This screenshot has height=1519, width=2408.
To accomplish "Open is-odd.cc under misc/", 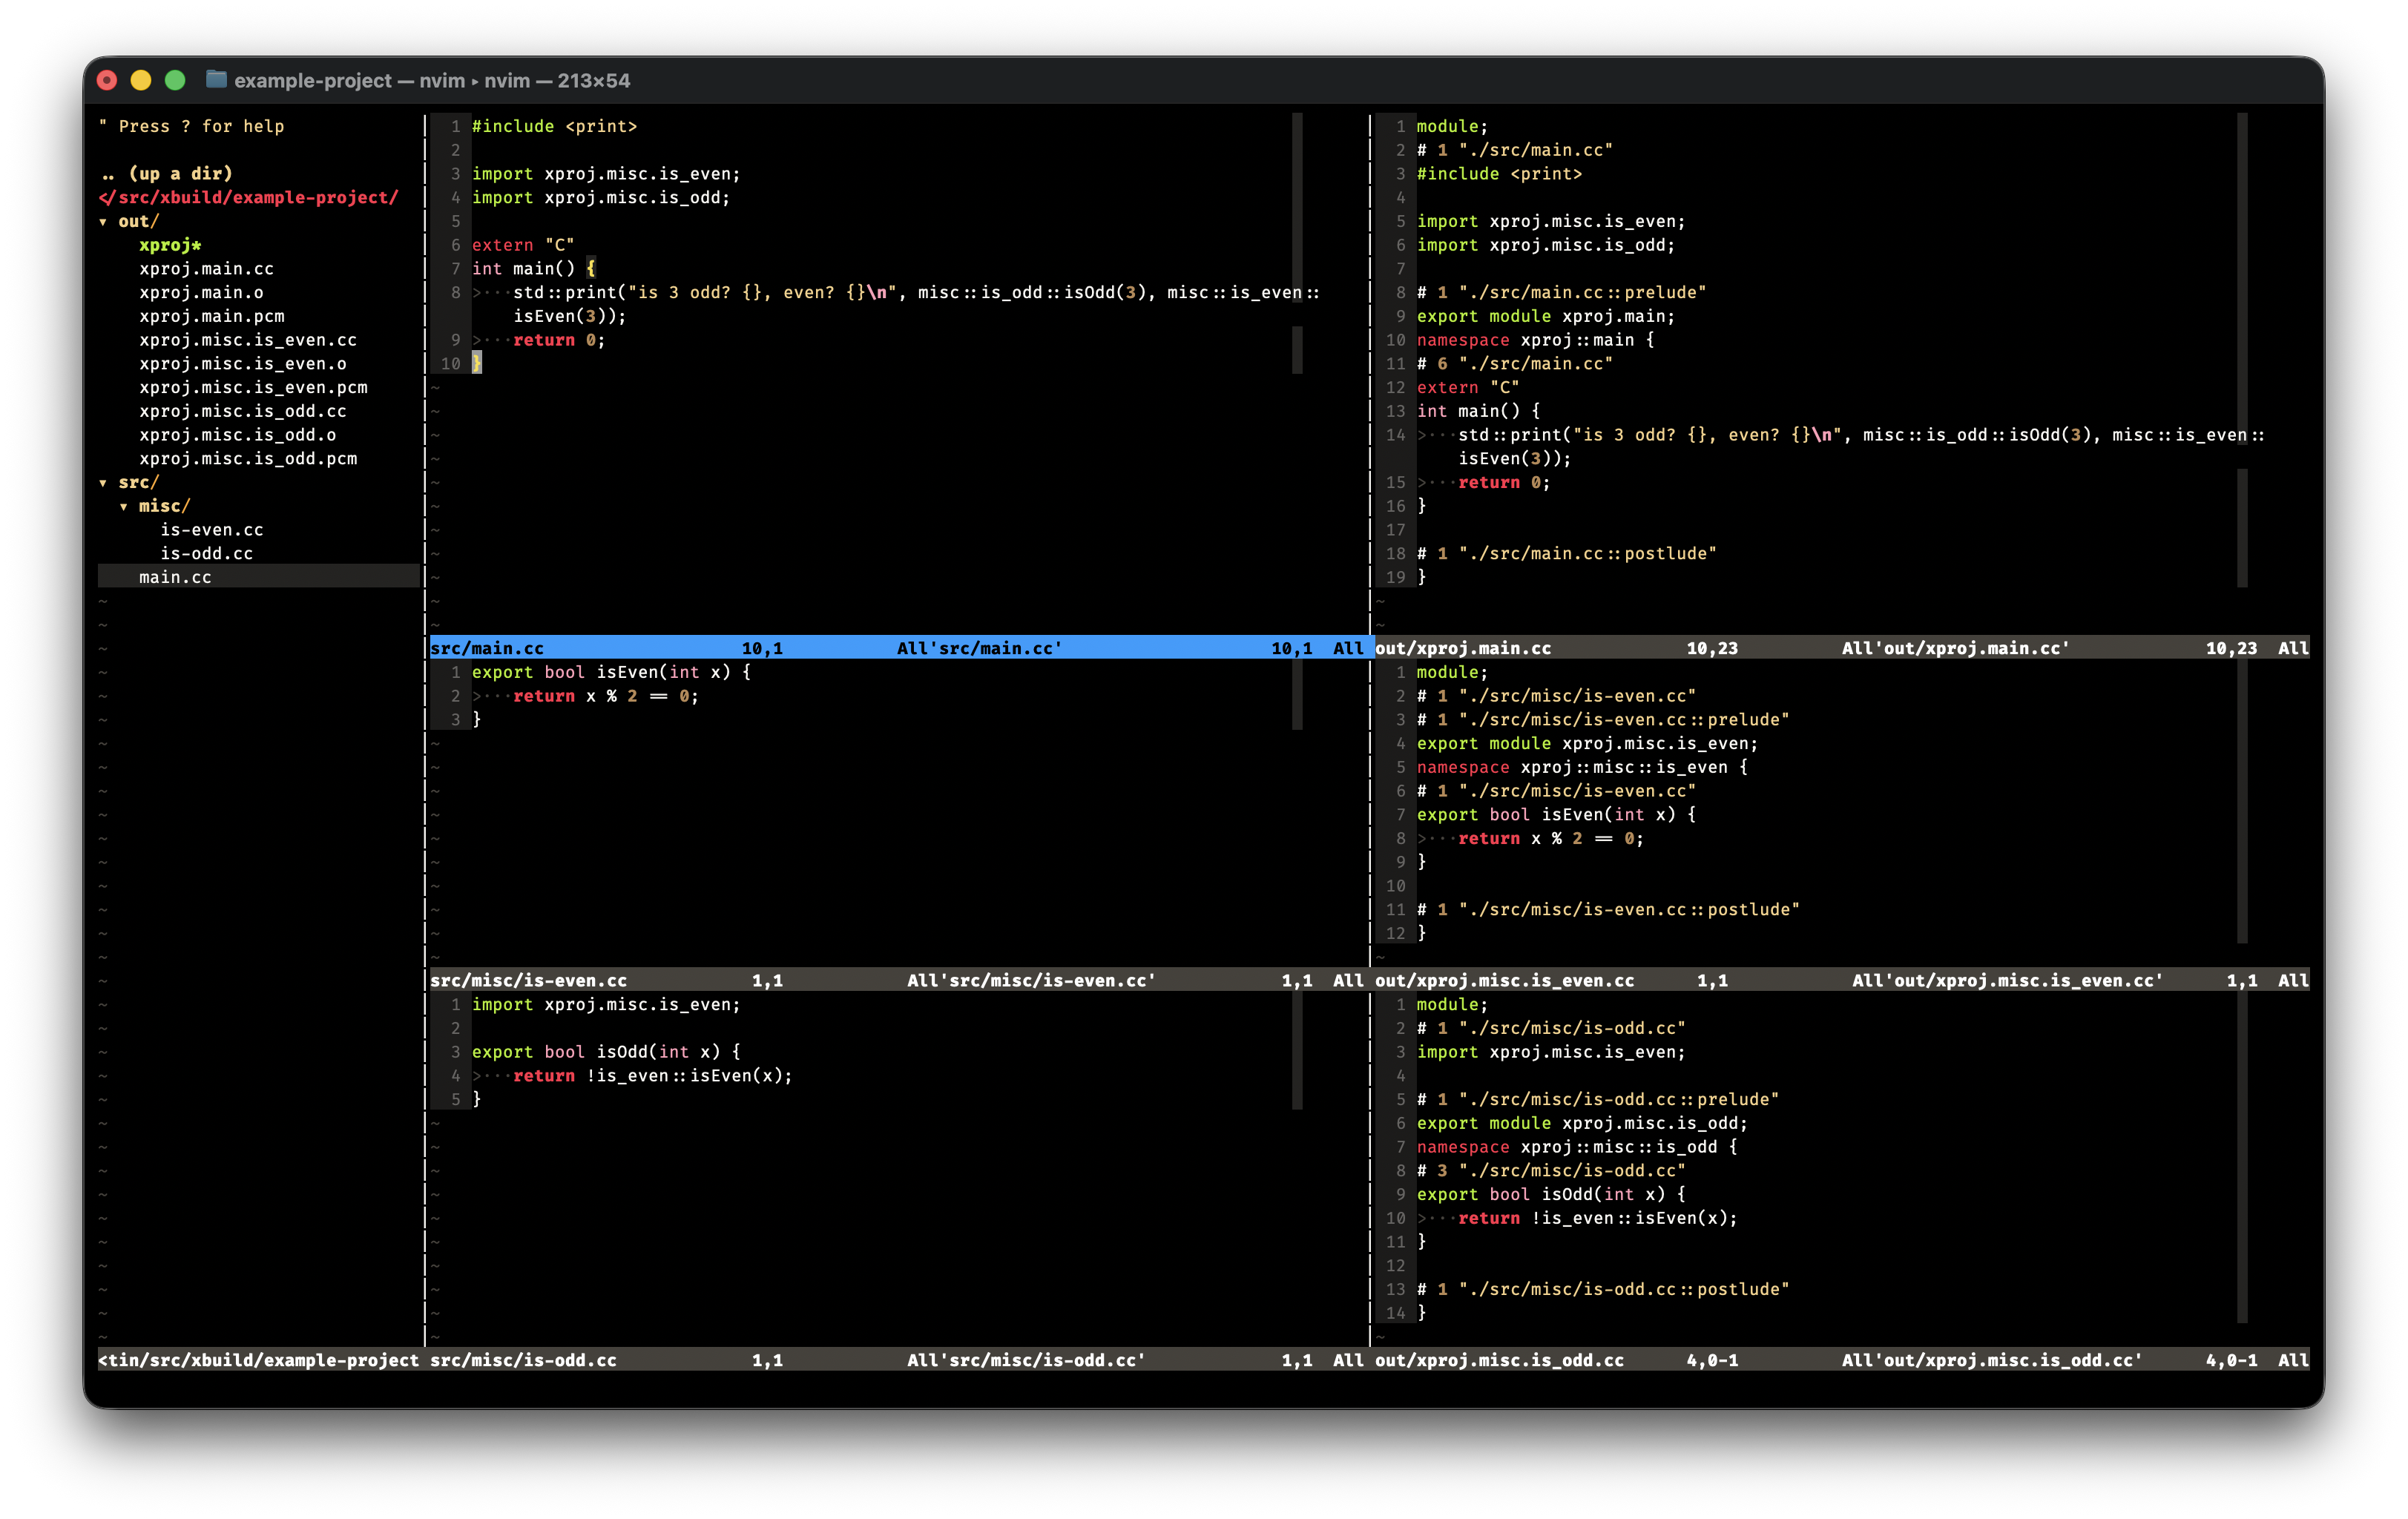I will [x=207, y=554].
